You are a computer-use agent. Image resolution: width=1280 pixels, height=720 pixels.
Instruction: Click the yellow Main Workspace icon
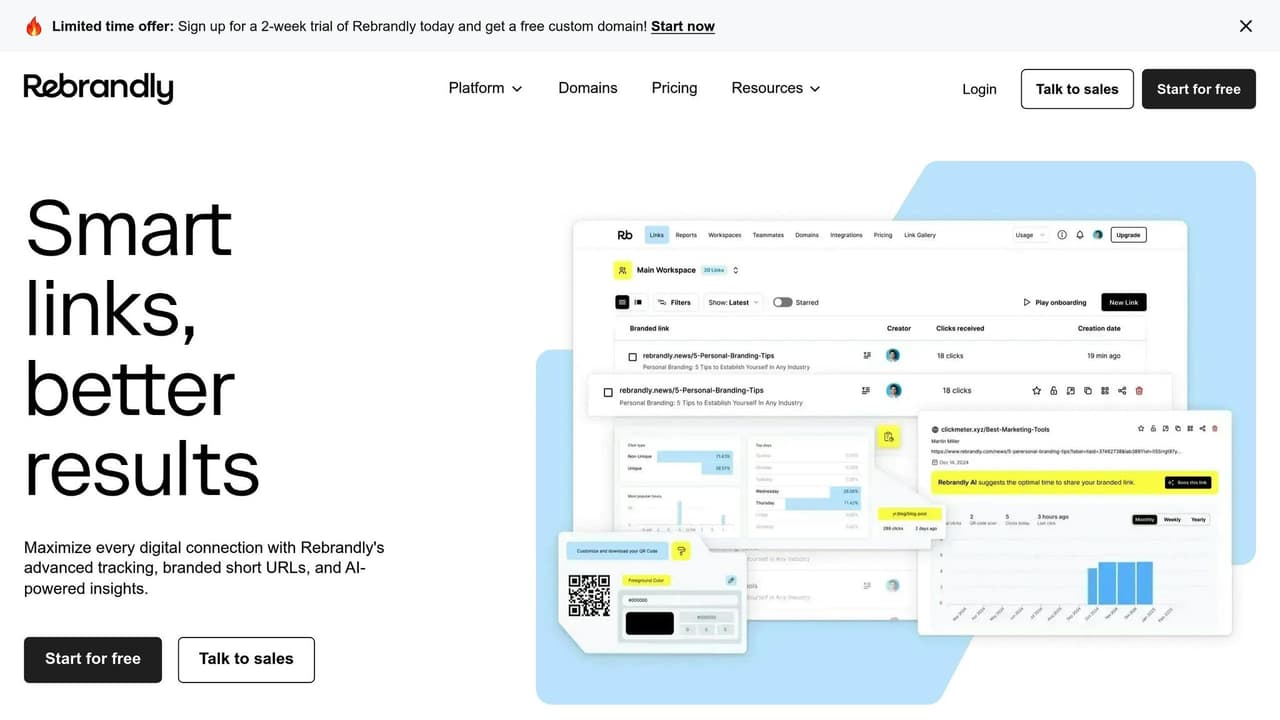pyautogui.click(x=623, y=270)
